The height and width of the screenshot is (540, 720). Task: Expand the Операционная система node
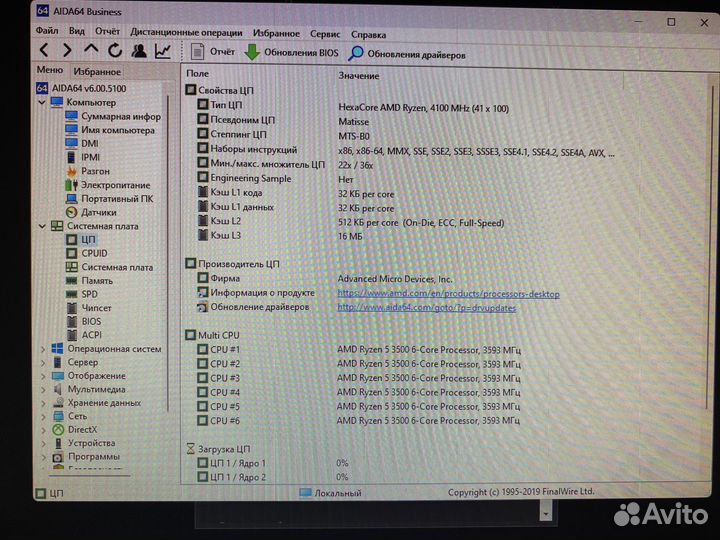coord(43,349)
